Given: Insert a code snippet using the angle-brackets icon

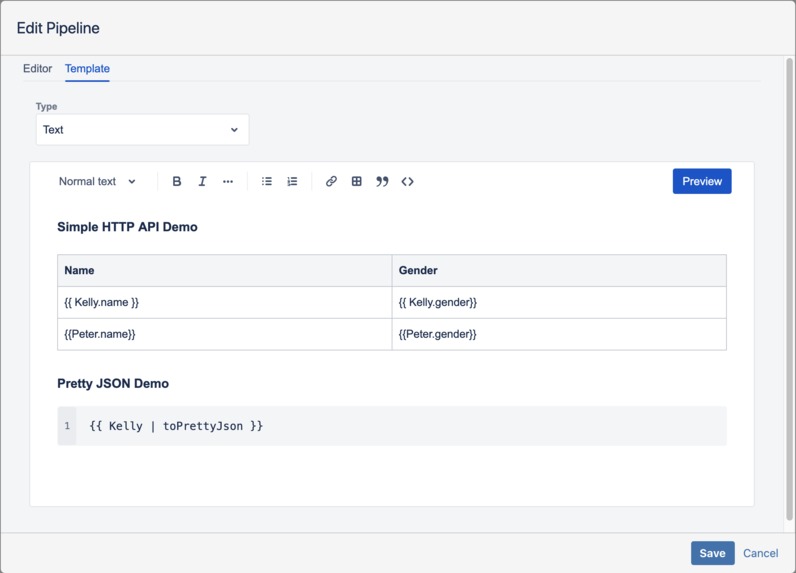Looking at the screenshot, I should 408,181.
